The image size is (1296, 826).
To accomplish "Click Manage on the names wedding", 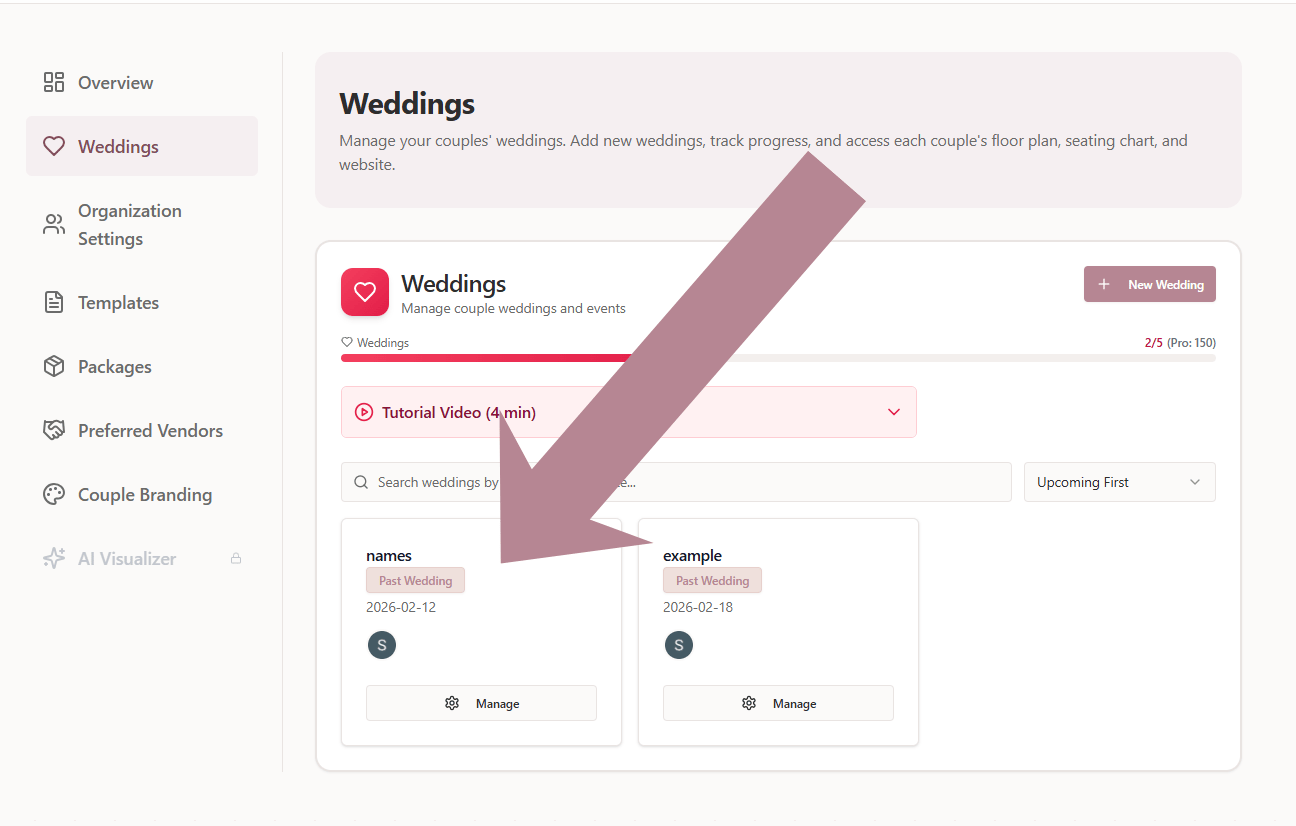I will pos(481,703).
